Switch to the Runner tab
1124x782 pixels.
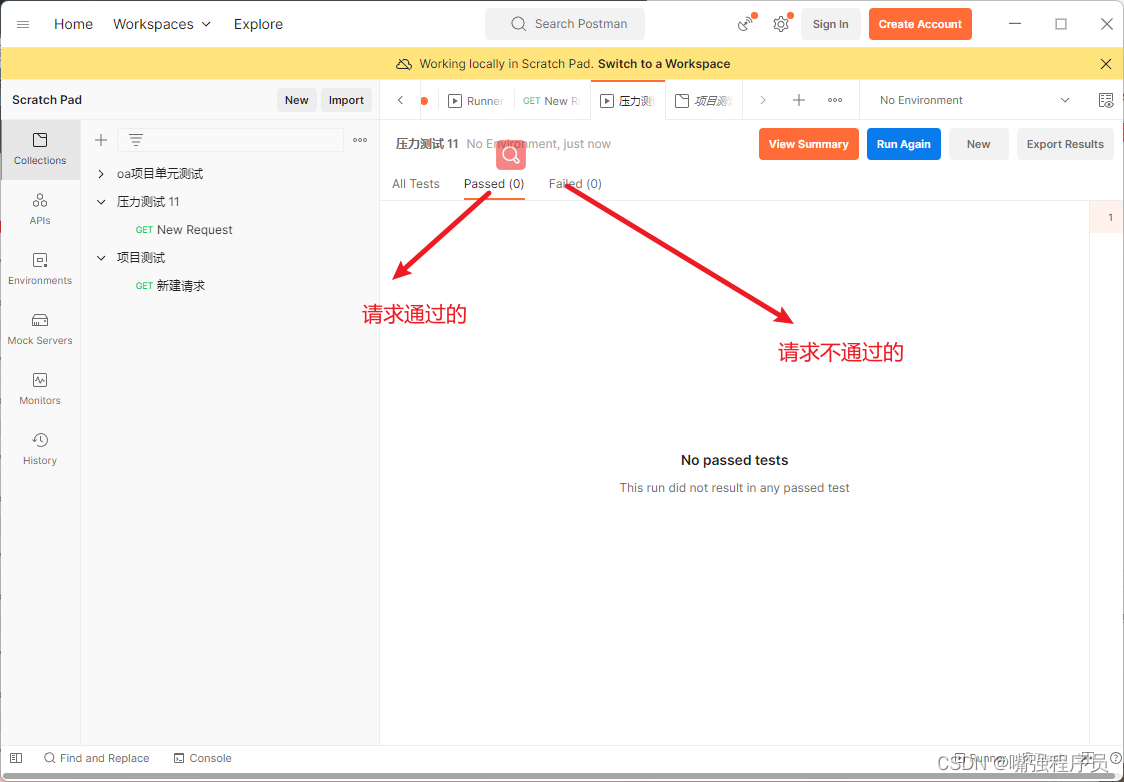pos(476,101)
